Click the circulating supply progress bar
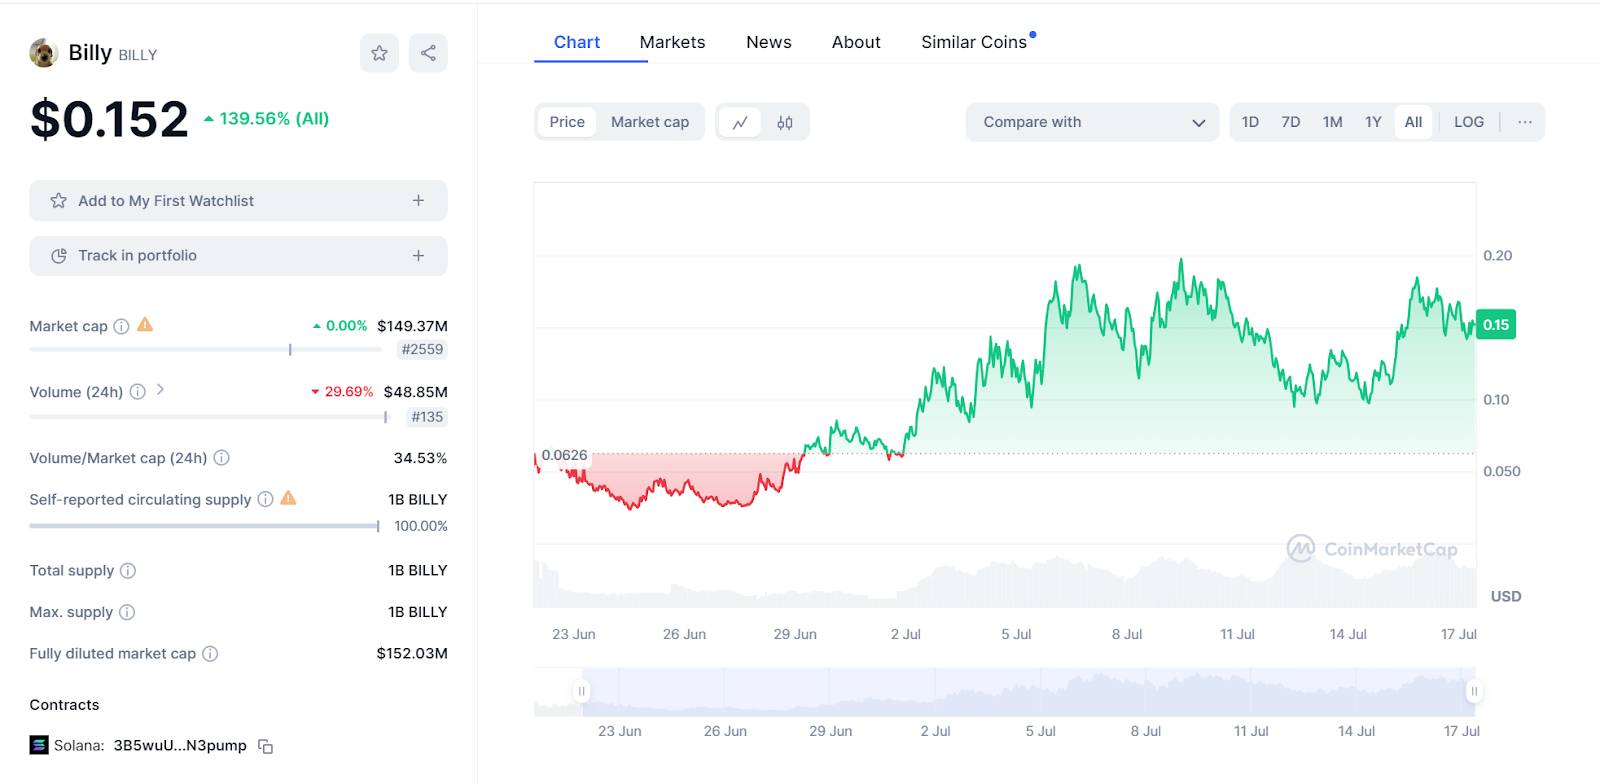 204,526
